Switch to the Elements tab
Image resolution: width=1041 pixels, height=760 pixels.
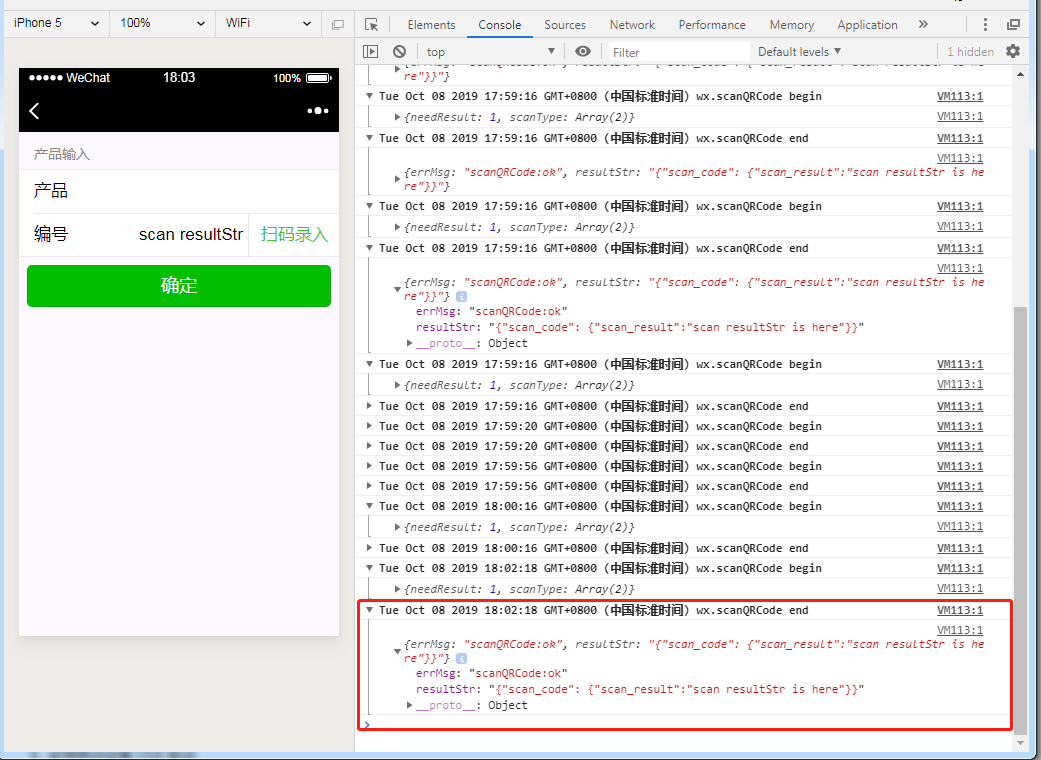click(432, 25)
